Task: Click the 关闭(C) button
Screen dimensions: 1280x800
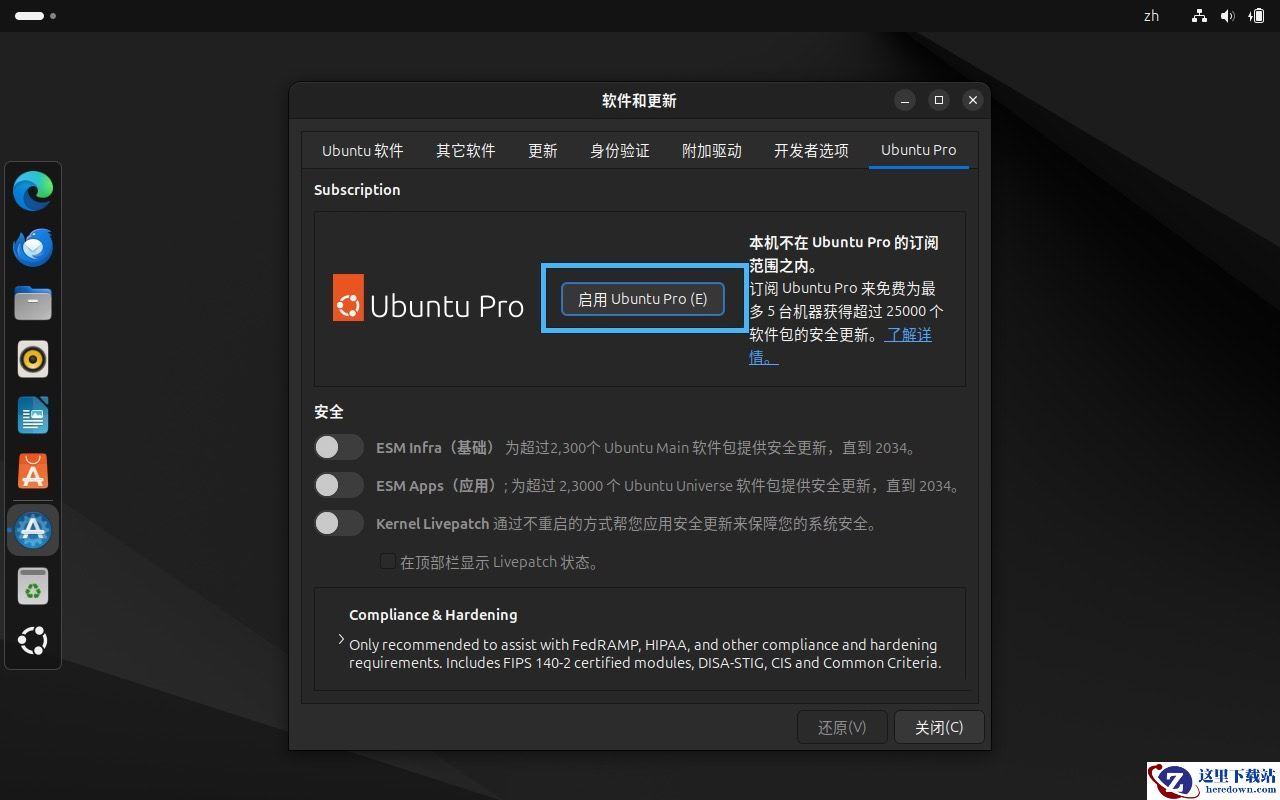Action: pyautogui.click(x=939, y=727)
